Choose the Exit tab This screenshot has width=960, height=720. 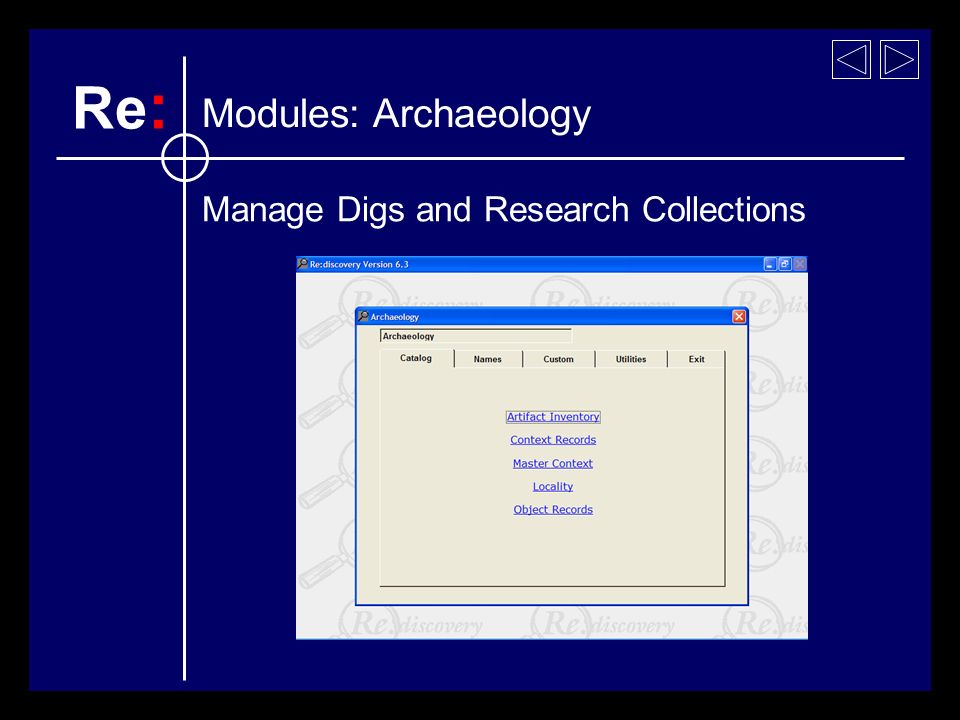(x=697, y=359)
